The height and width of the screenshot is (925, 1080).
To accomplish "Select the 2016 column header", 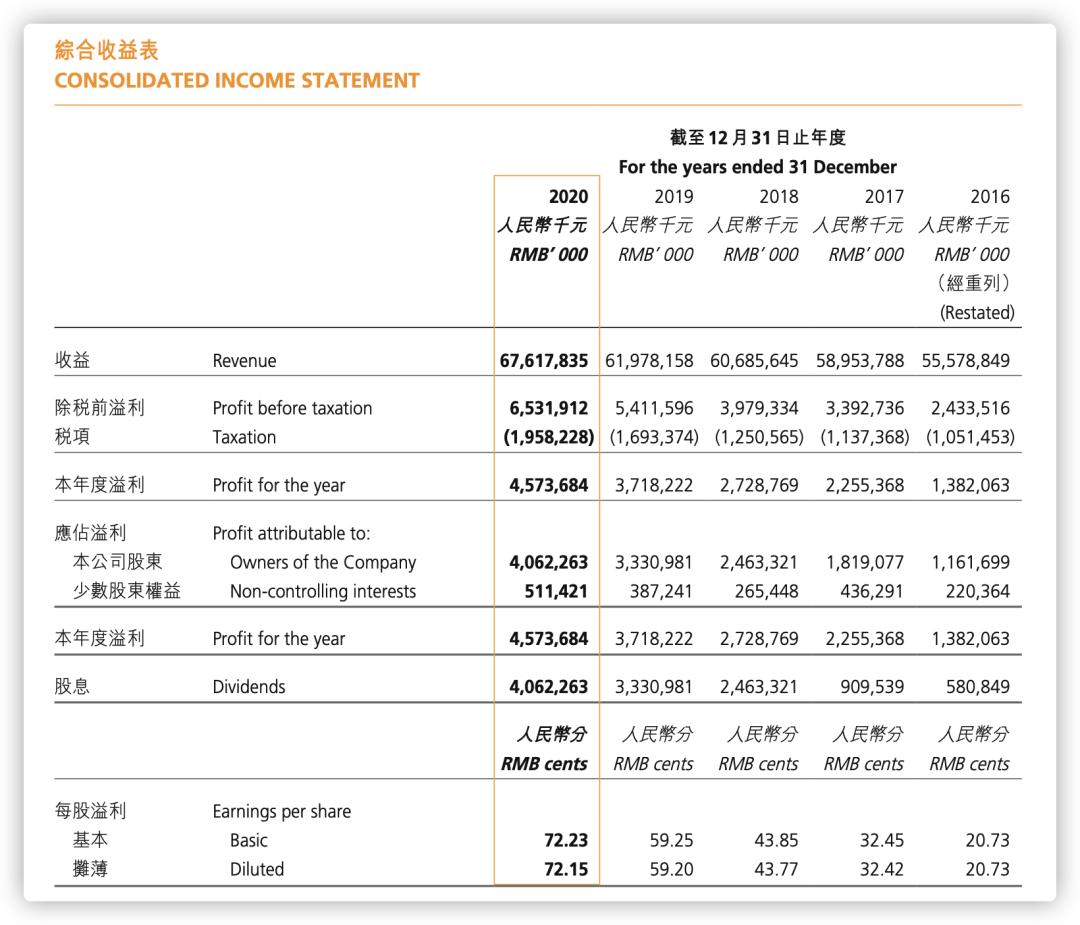I will tap(989, 197).
